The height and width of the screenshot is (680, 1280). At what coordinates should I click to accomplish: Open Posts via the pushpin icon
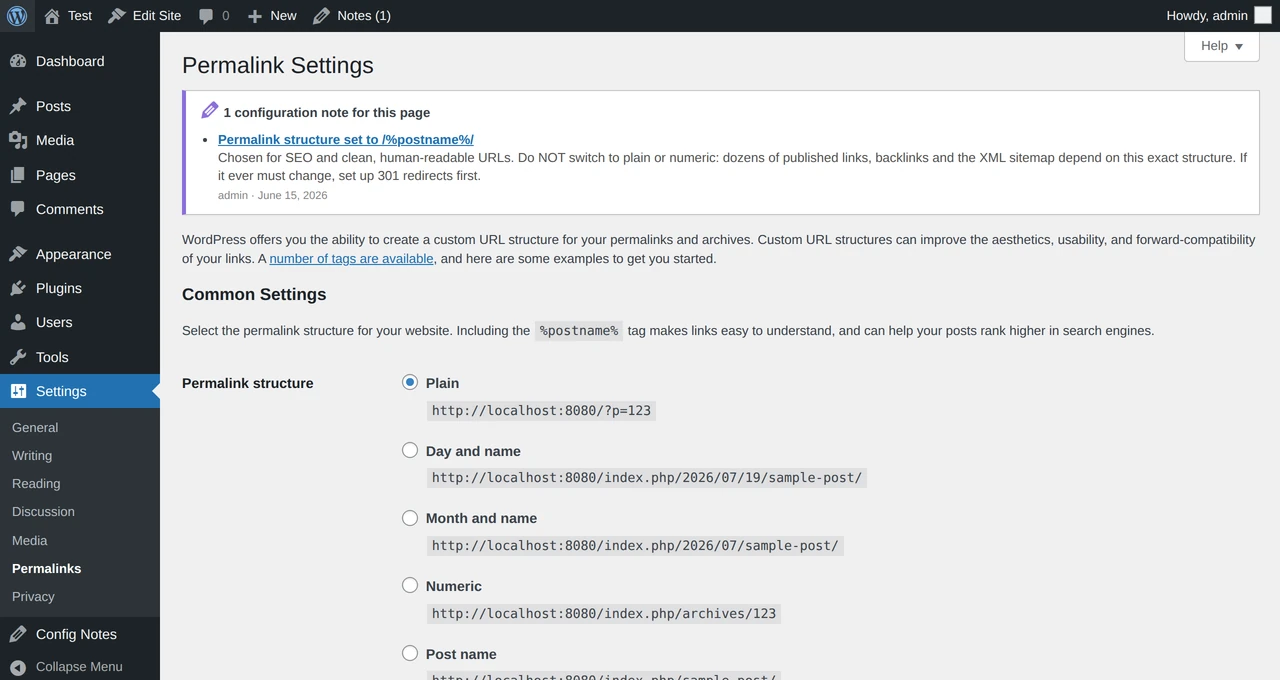[x=18, y=106]
